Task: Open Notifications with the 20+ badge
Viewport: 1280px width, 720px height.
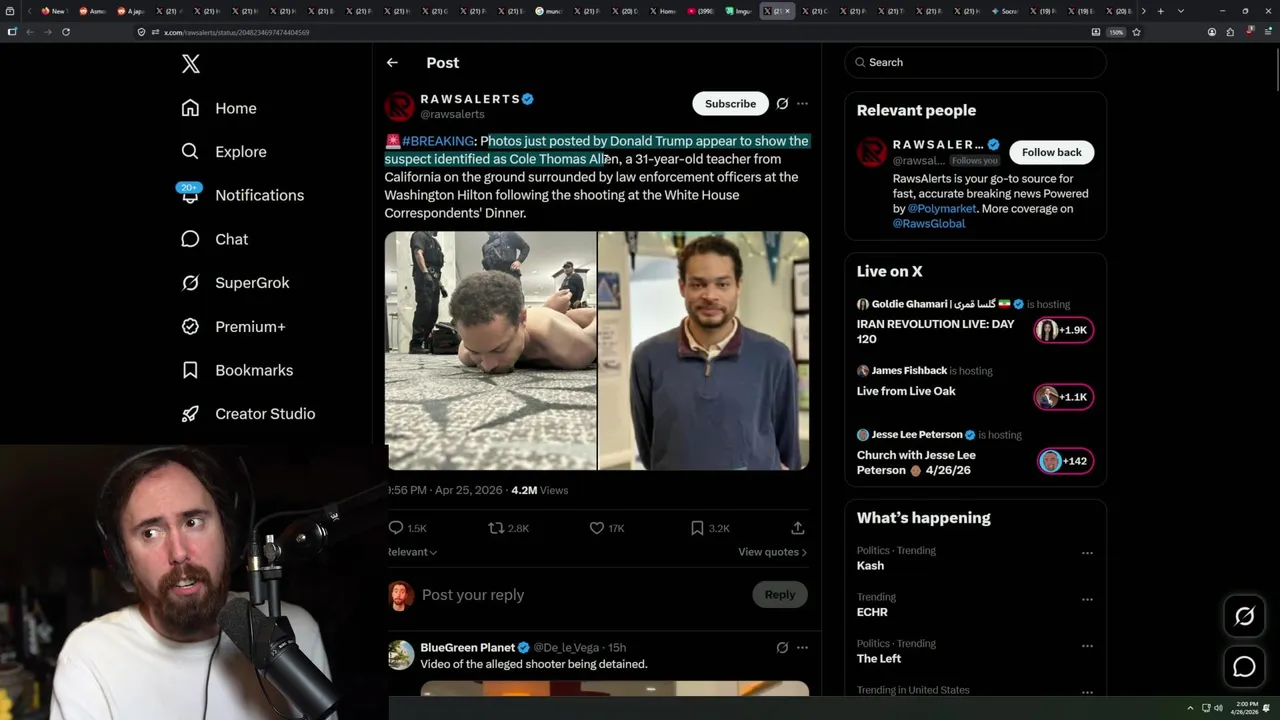Action: pos(242,195)
